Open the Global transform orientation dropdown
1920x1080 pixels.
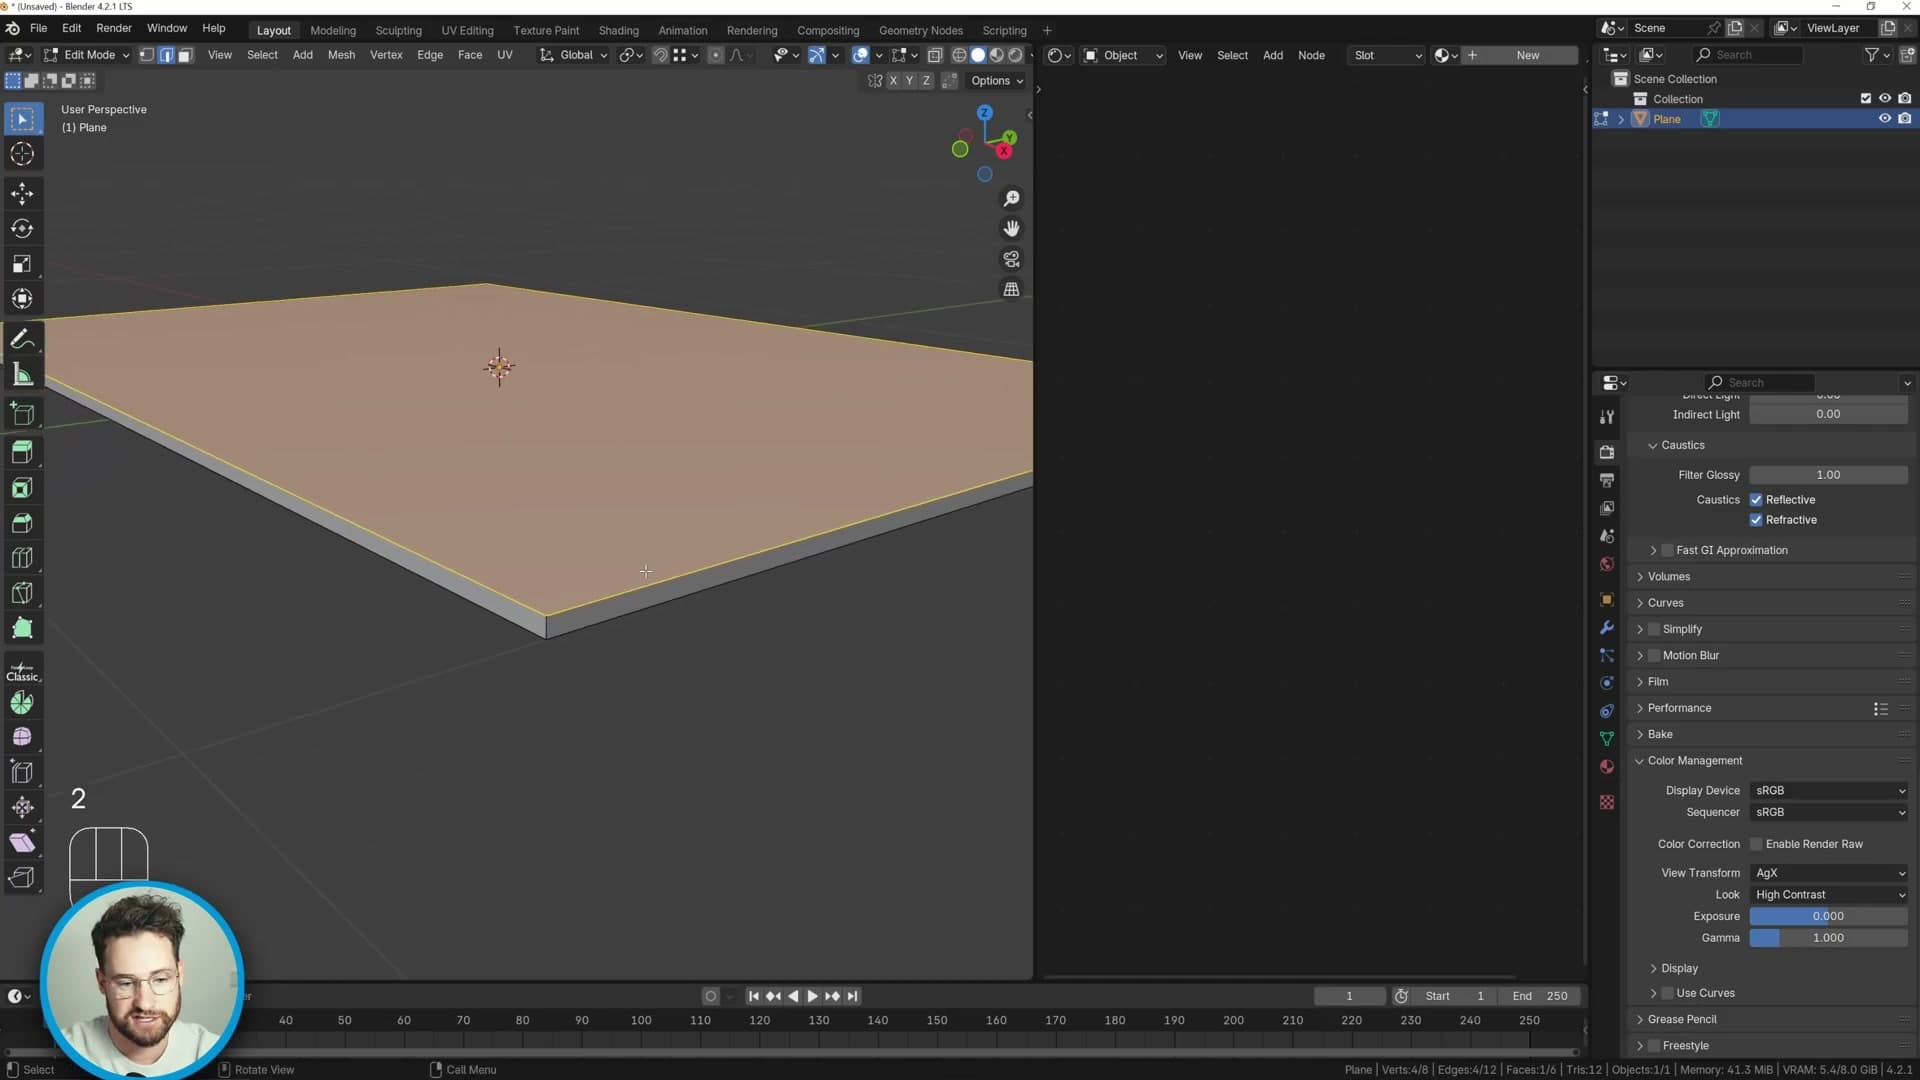tap(574, 55)
